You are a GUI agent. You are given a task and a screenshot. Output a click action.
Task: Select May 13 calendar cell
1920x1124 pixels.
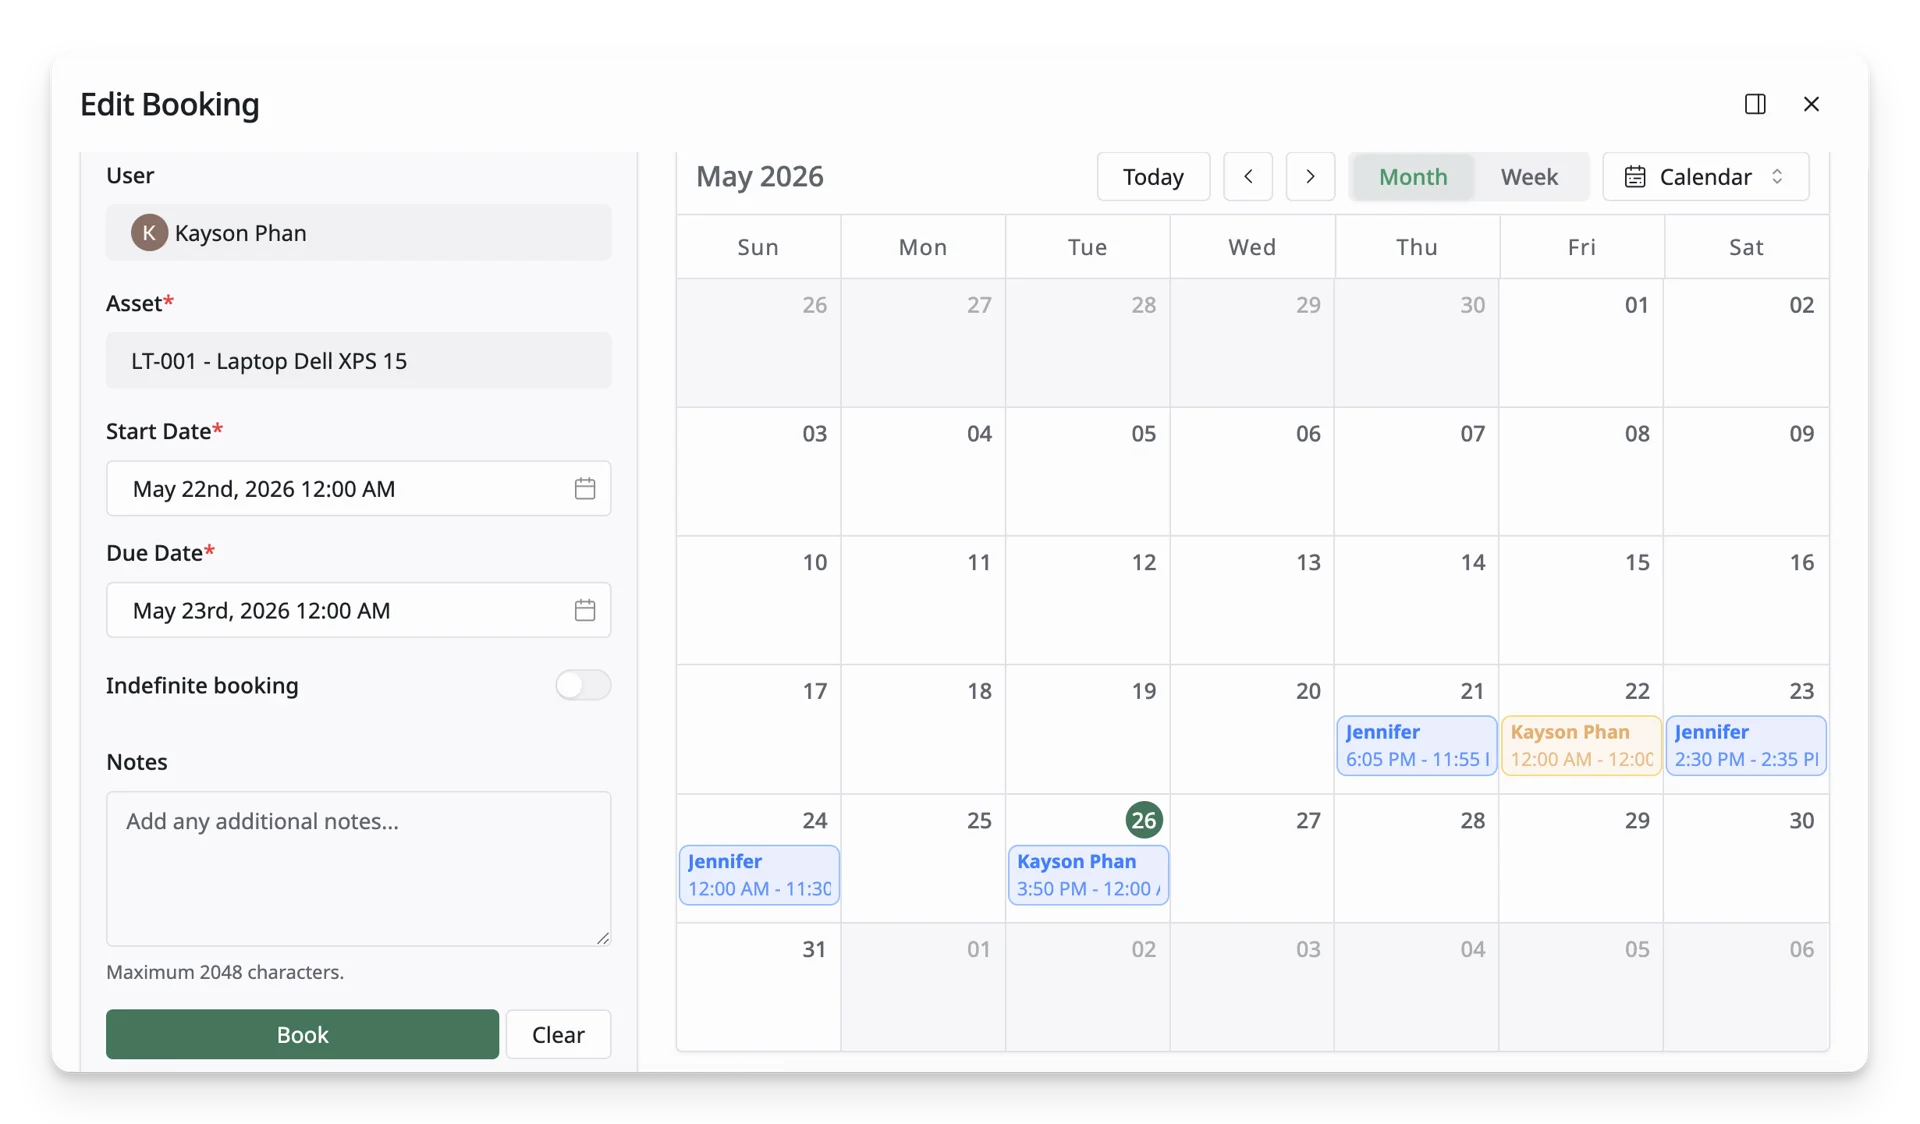(x=1252, y=600)
